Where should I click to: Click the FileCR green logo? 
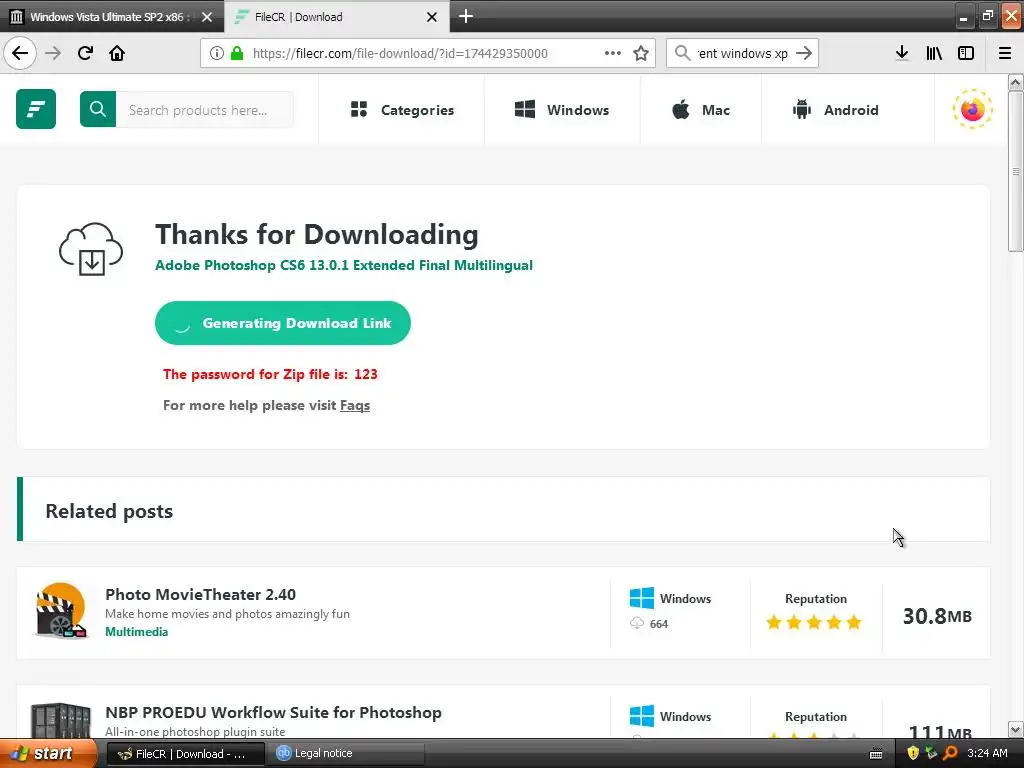tap(36, 109)
